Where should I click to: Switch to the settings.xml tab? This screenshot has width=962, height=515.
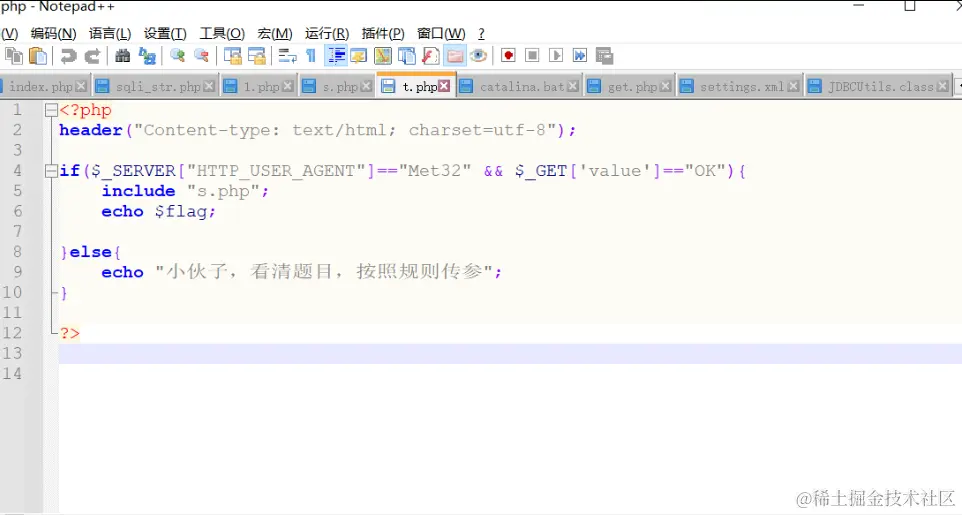point(742,87)
